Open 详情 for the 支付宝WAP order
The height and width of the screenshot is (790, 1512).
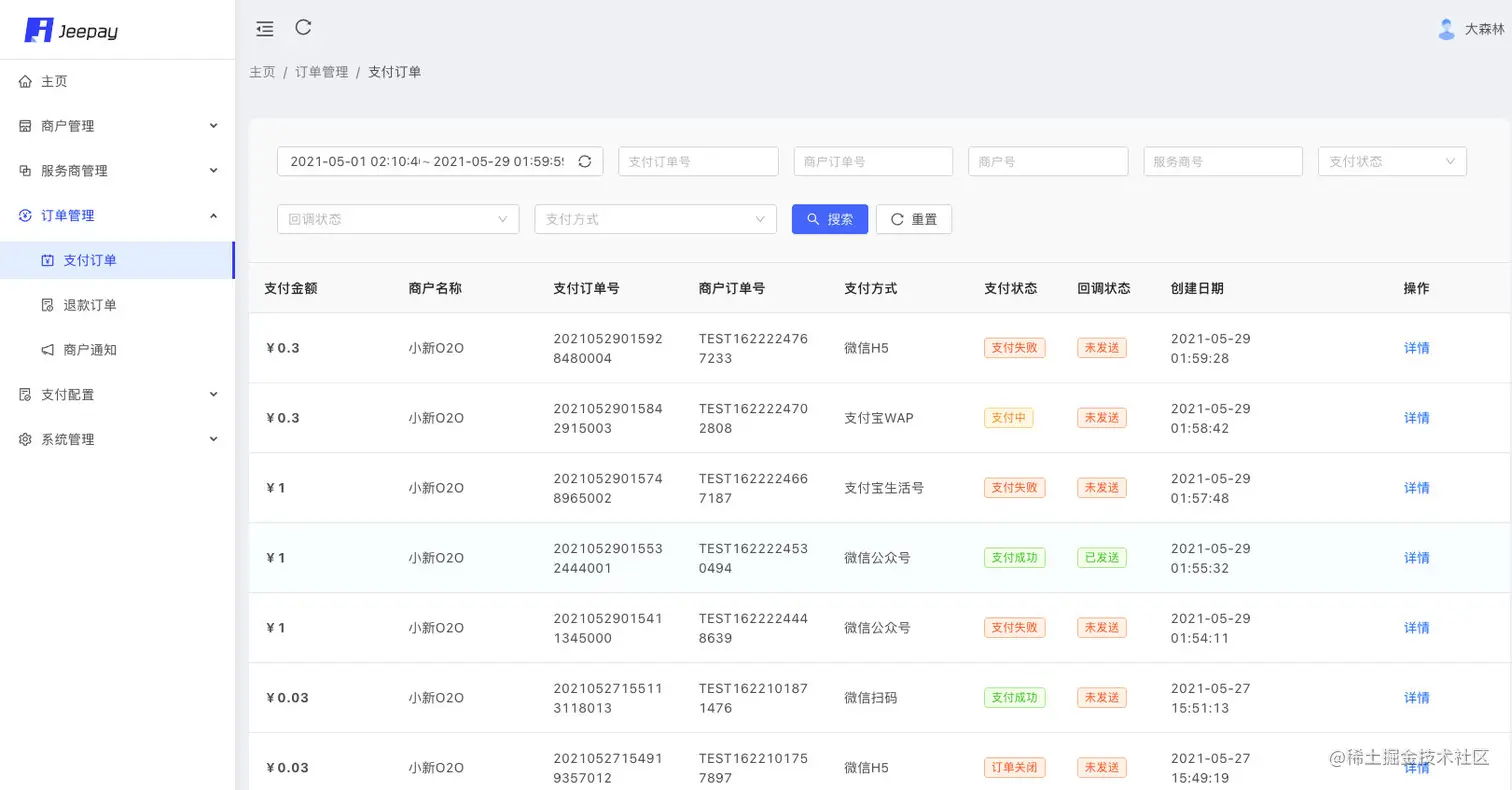tap(1417, 418)
